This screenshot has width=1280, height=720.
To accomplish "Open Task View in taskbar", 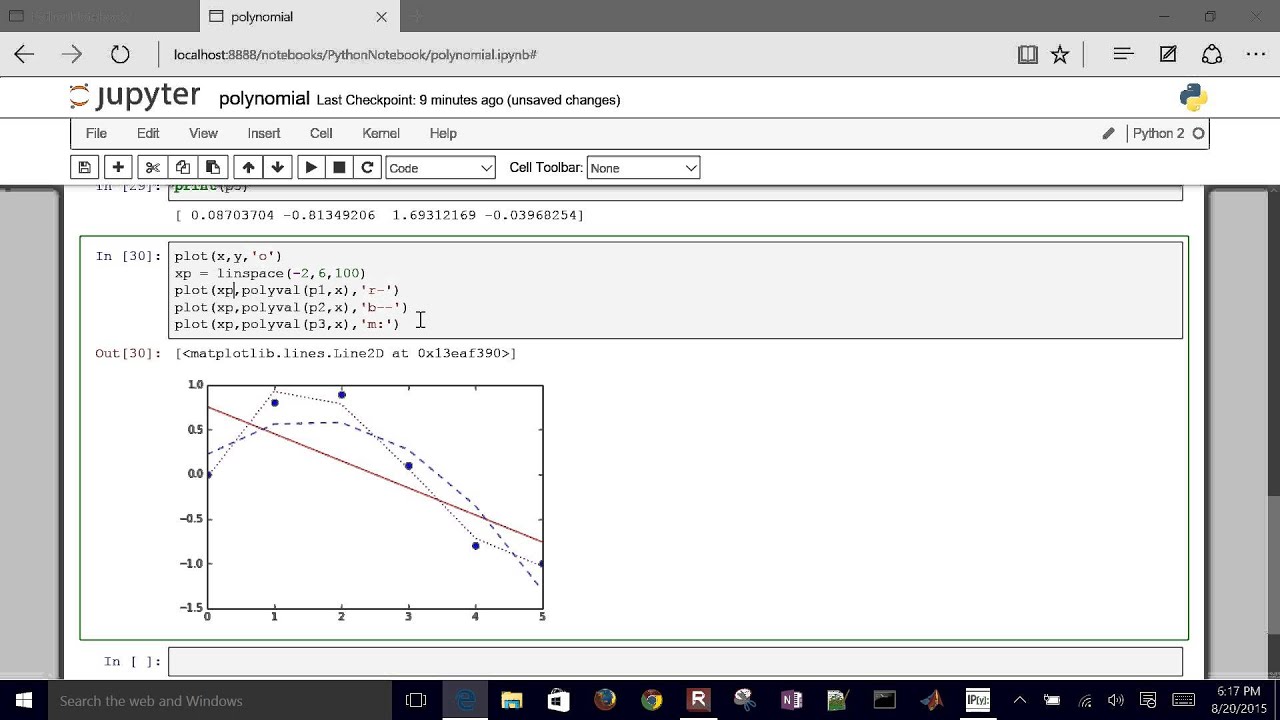I will point(416,700).
